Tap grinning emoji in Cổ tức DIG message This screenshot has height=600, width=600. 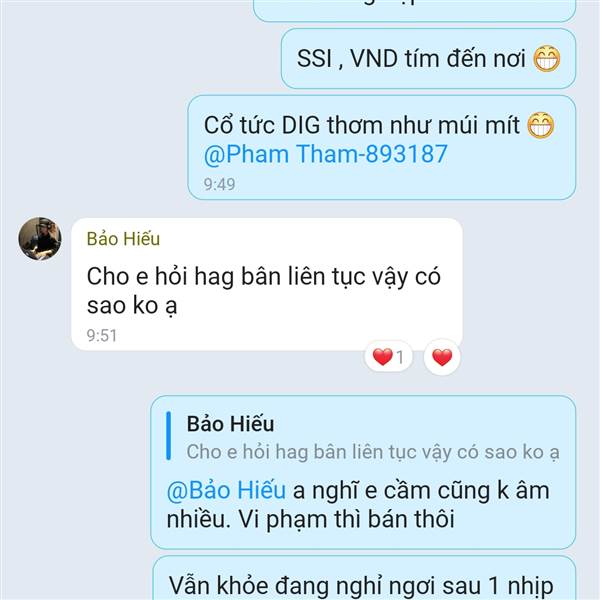(540, 125)
